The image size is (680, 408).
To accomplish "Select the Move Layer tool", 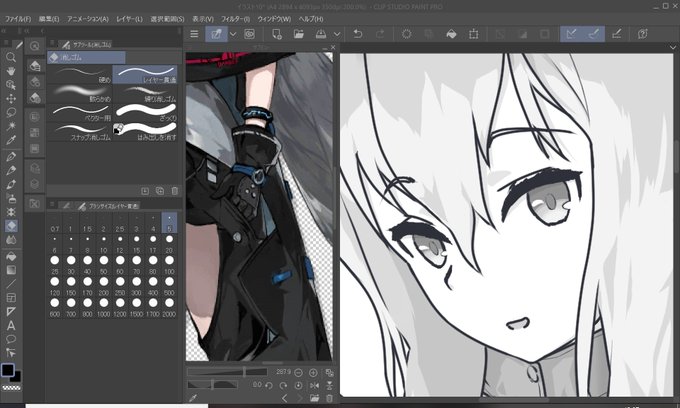I will pos(11,99).
